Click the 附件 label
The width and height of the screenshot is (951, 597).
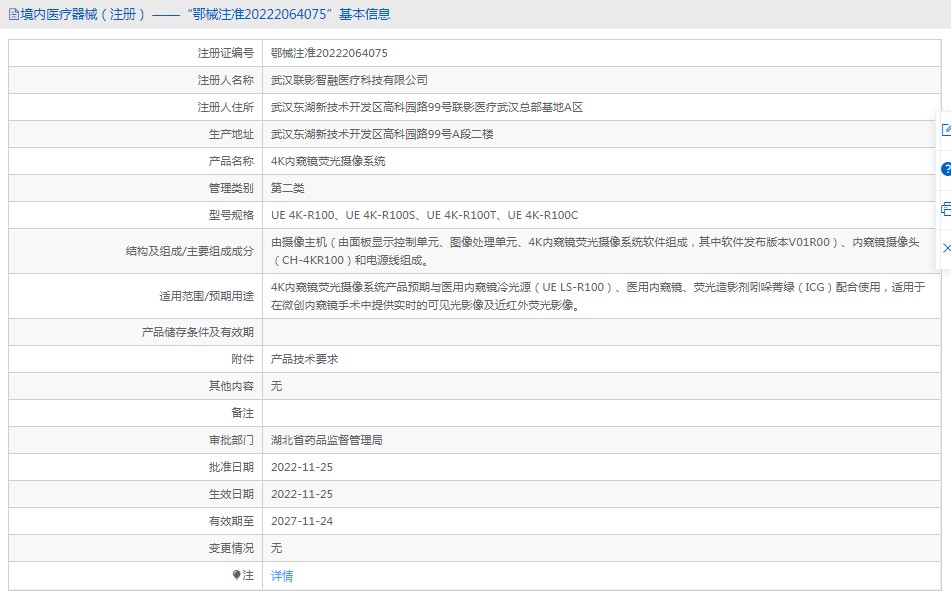(243, 359)
